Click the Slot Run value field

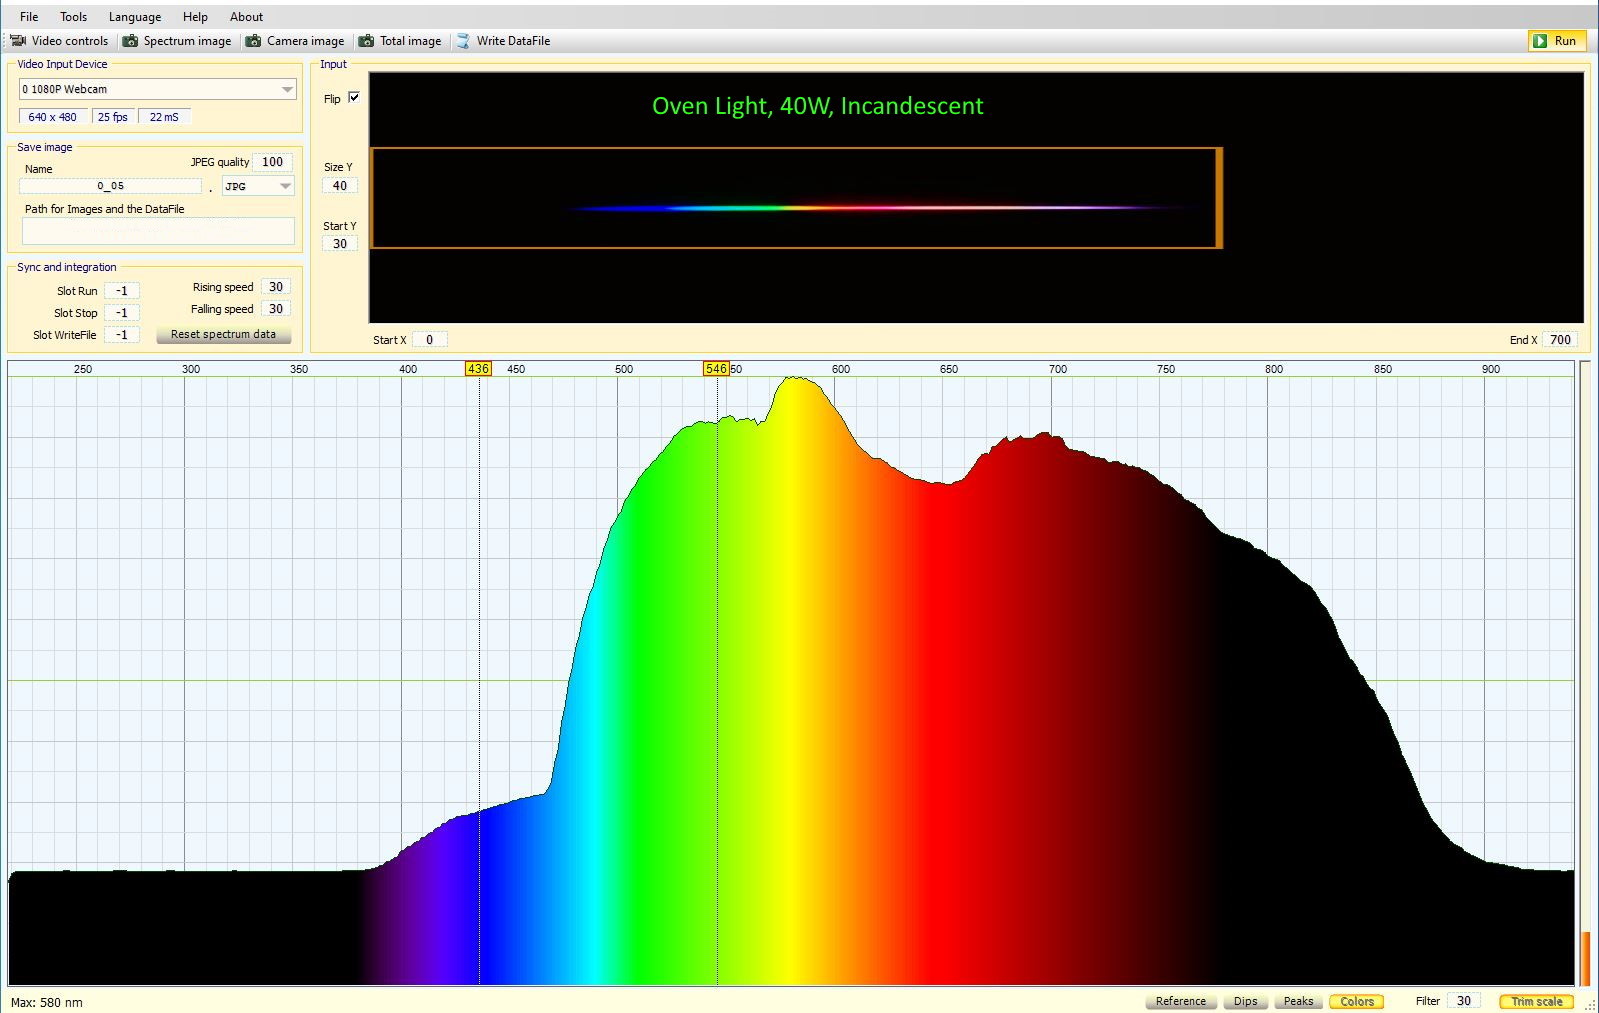(122, 291)
